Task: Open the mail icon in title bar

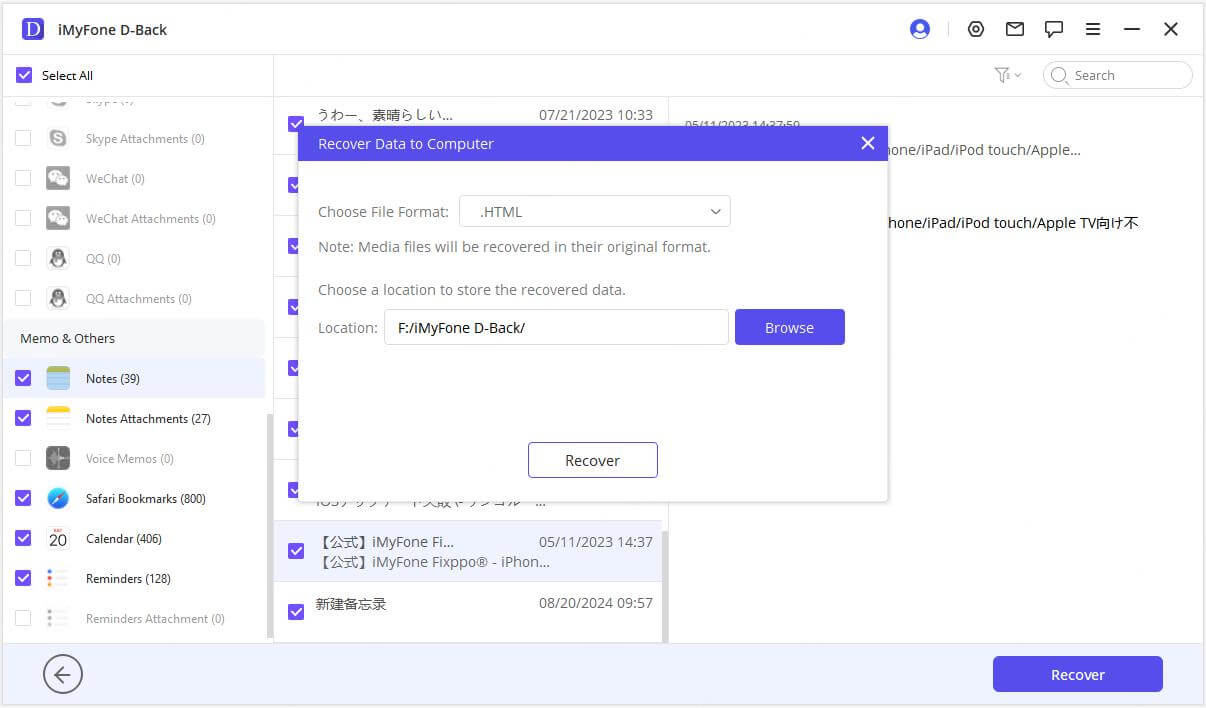Action: click(x=1015, y=29)
